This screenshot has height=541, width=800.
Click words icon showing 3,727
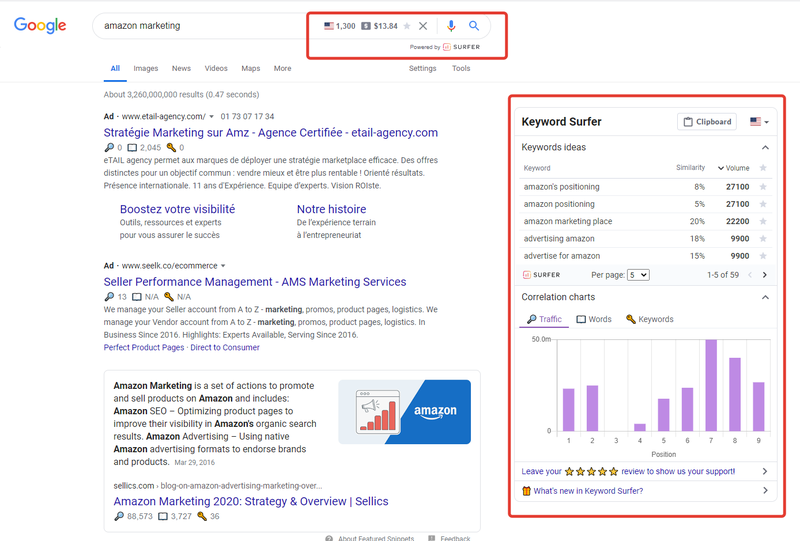(x=163, y=516)
